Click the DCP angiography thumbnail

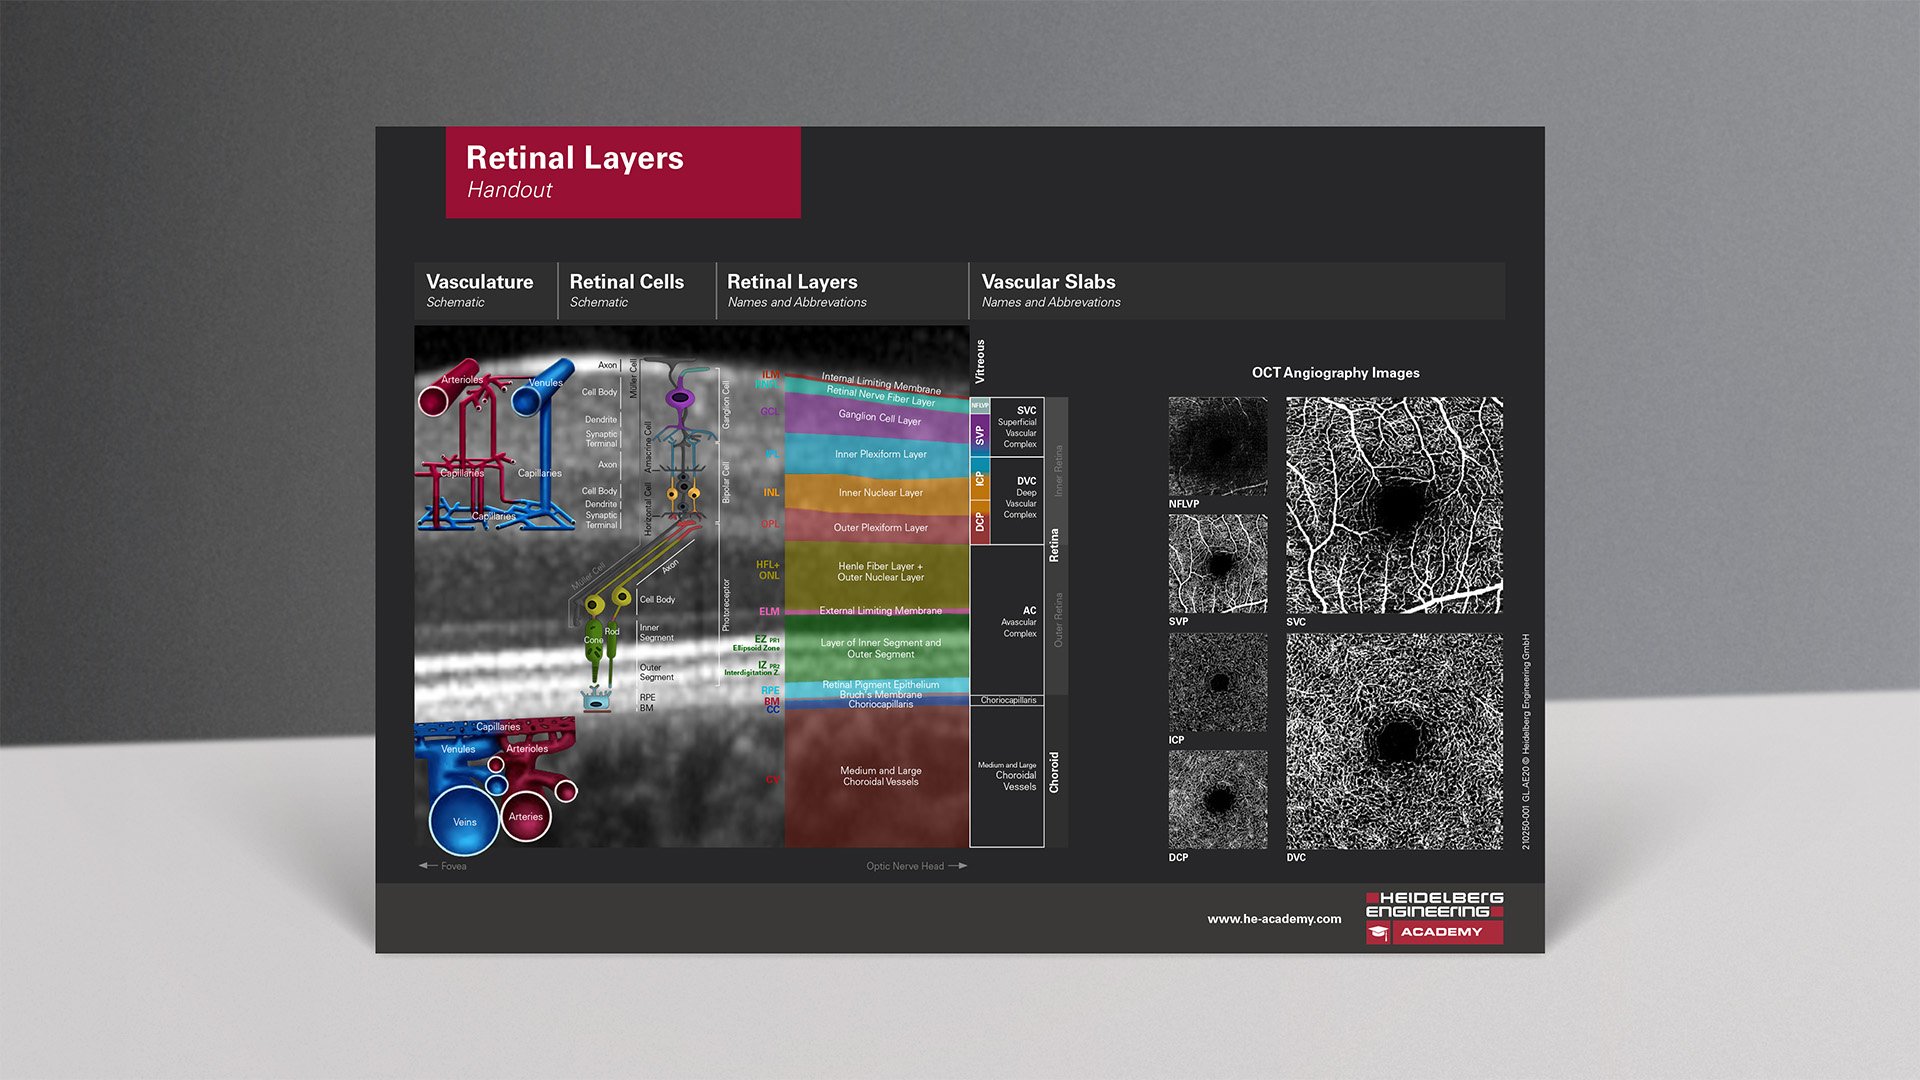(1217, 799)
